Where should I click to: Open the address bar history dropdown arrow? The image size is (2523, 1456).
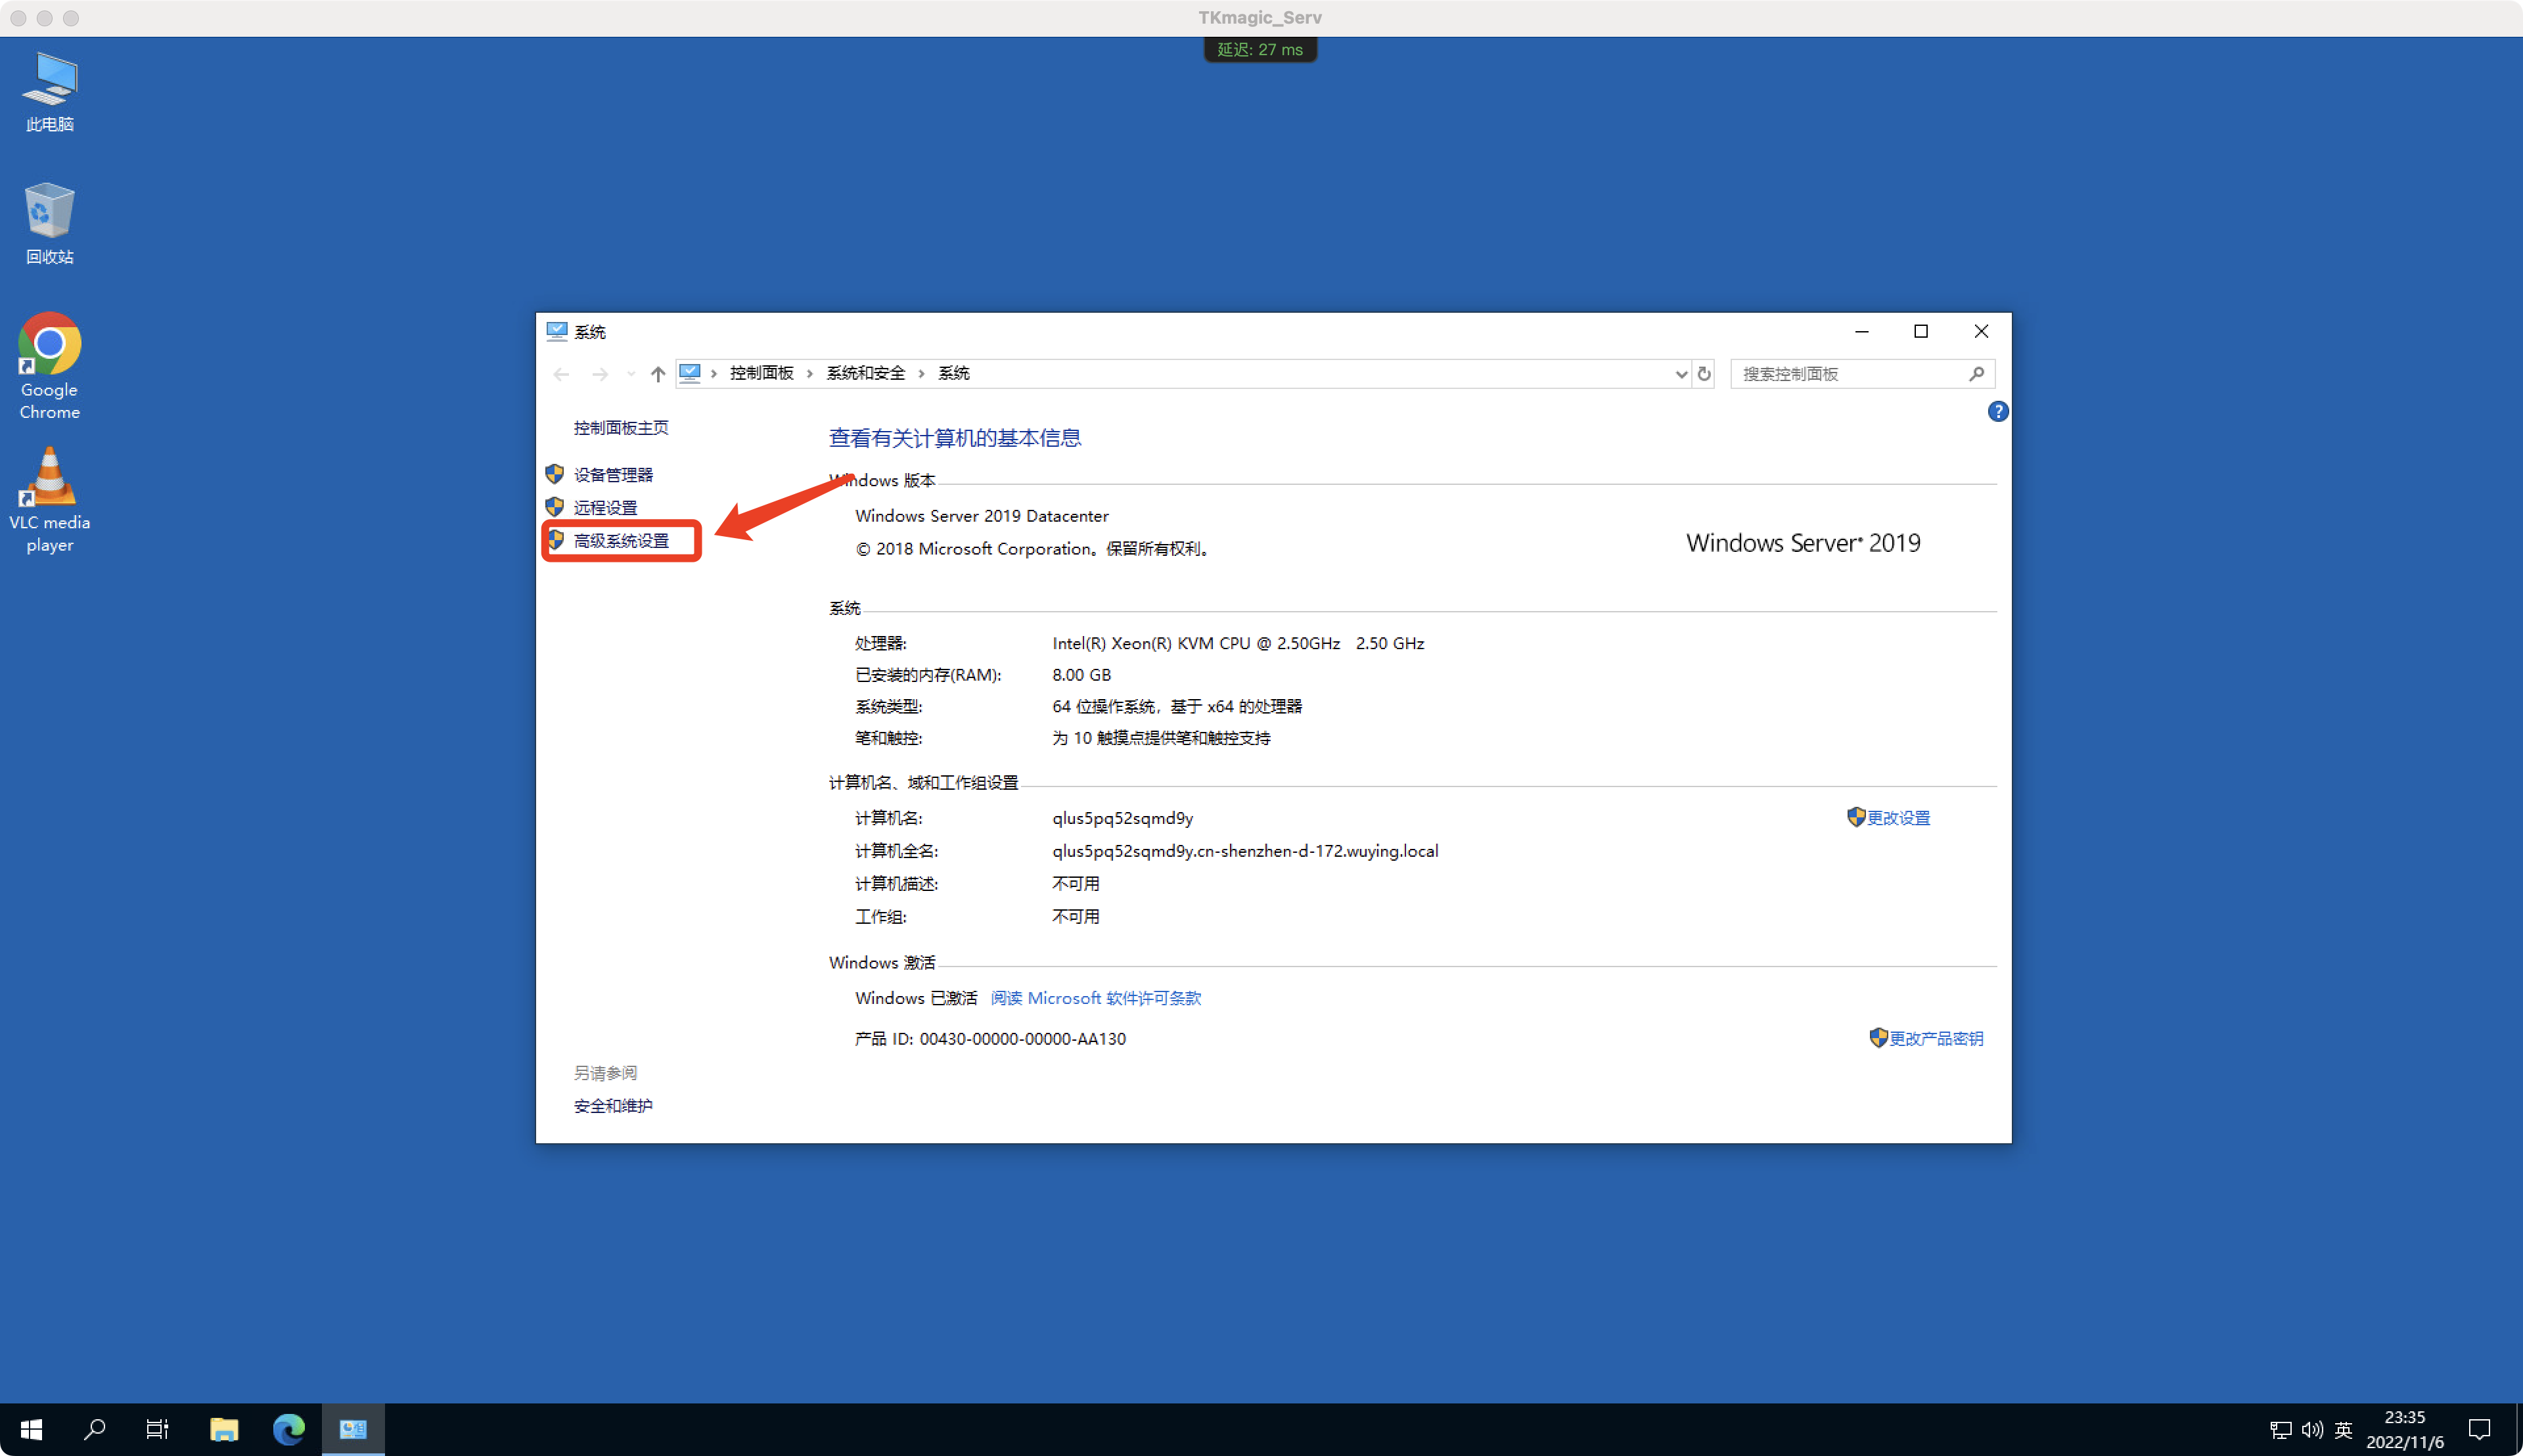click(x=1681, y=373)
